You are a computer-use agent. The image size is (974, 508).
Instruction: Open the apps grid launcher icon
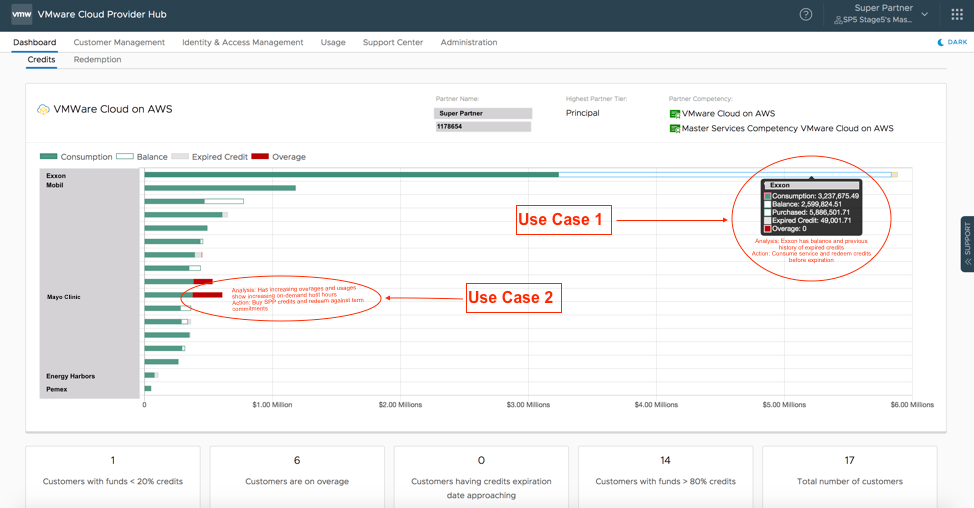[x=957, y=14]
